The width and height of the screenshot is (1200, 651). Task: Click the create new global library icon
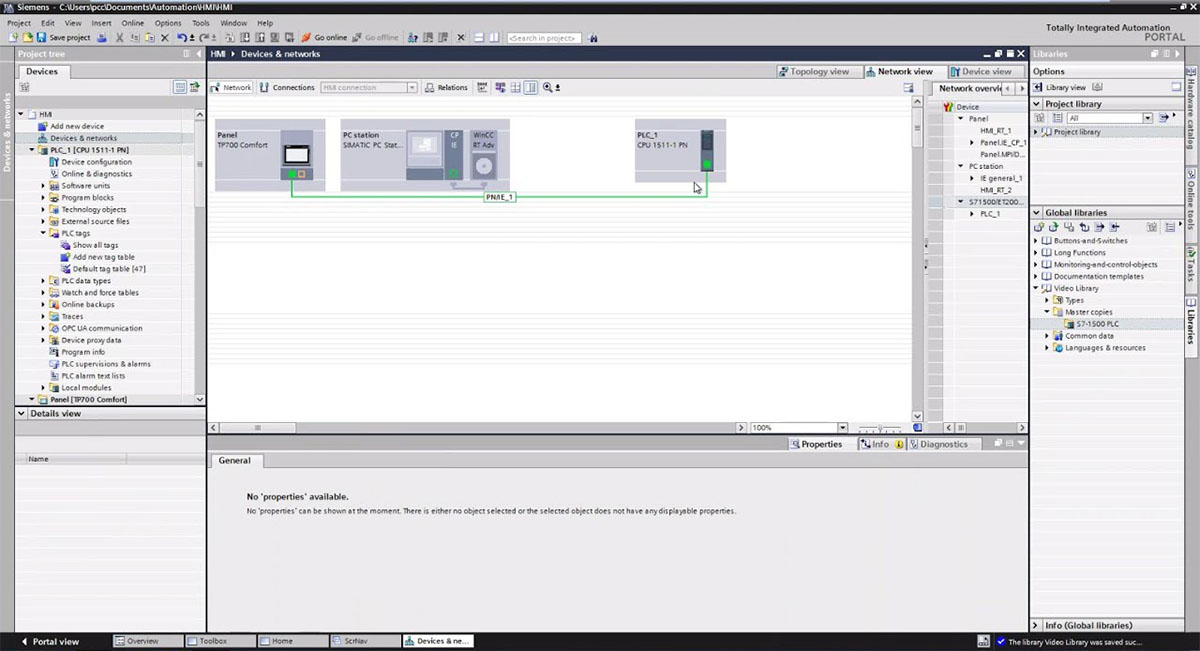point(1039,227)
